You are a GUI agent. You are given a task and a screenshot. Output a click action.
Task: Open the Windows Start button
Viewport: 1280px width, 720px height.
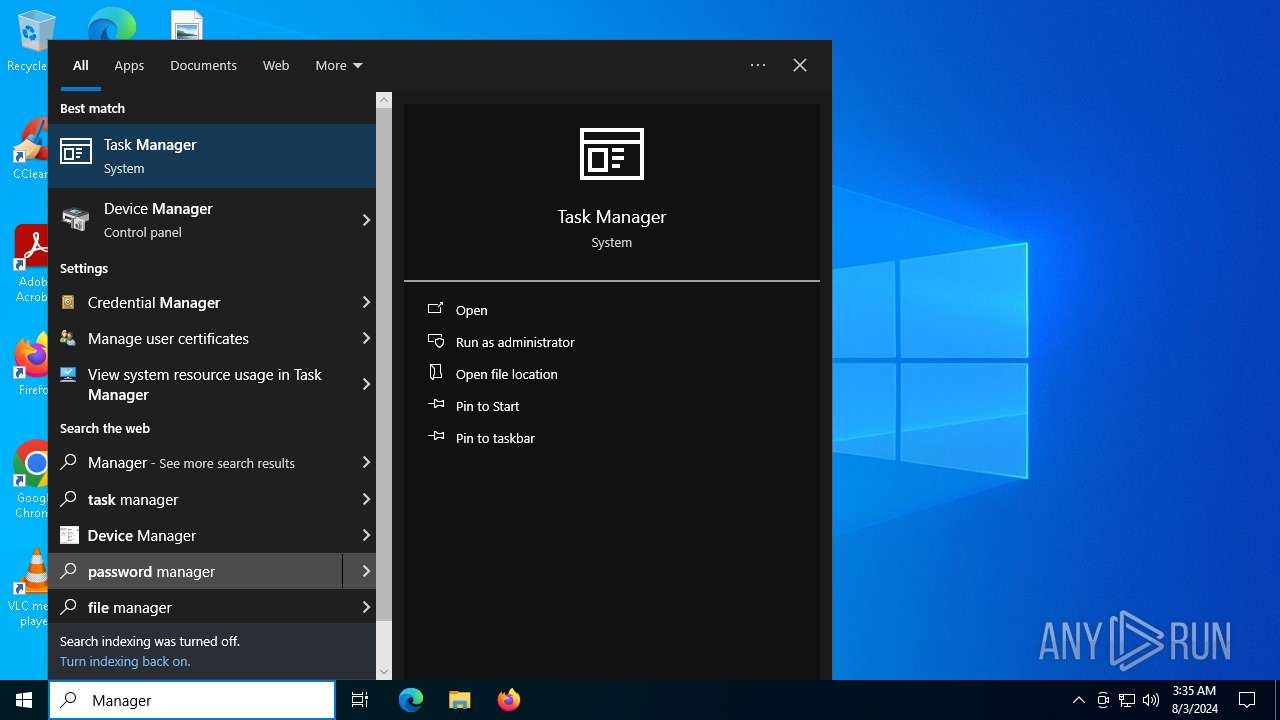click(x=24, y=700)
